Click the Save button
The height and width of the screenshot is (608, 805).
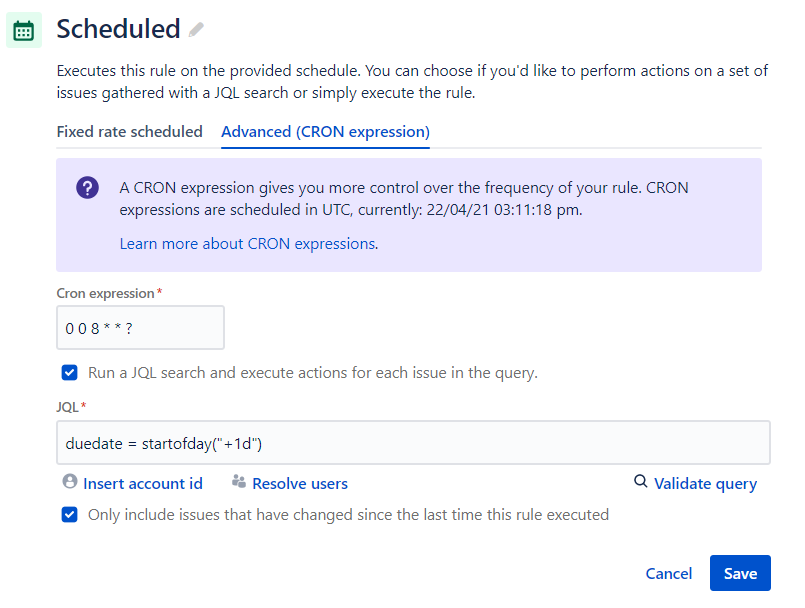click(x=740, y=573)
